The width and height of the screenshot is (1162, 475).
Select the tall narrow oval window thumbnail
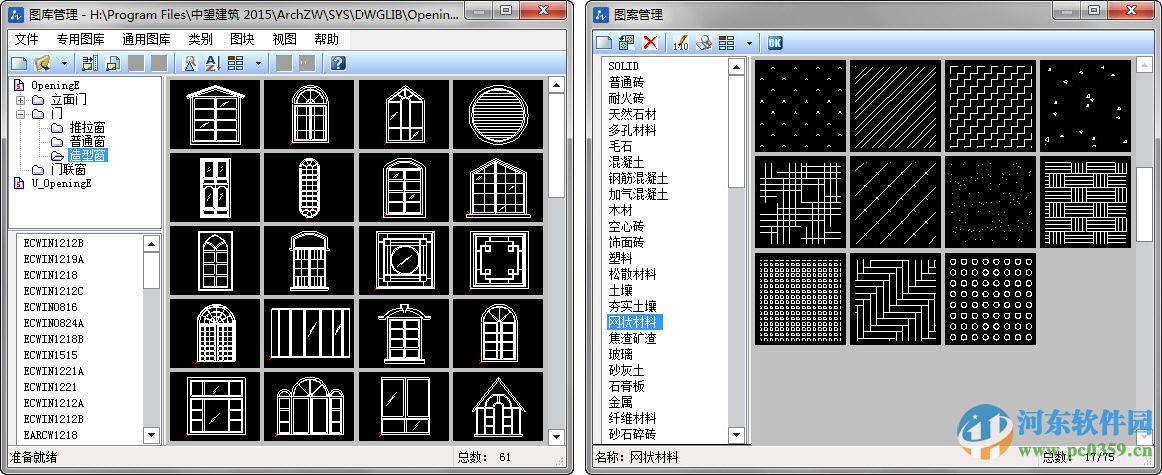pyautogui.click(x=309, y=187)
